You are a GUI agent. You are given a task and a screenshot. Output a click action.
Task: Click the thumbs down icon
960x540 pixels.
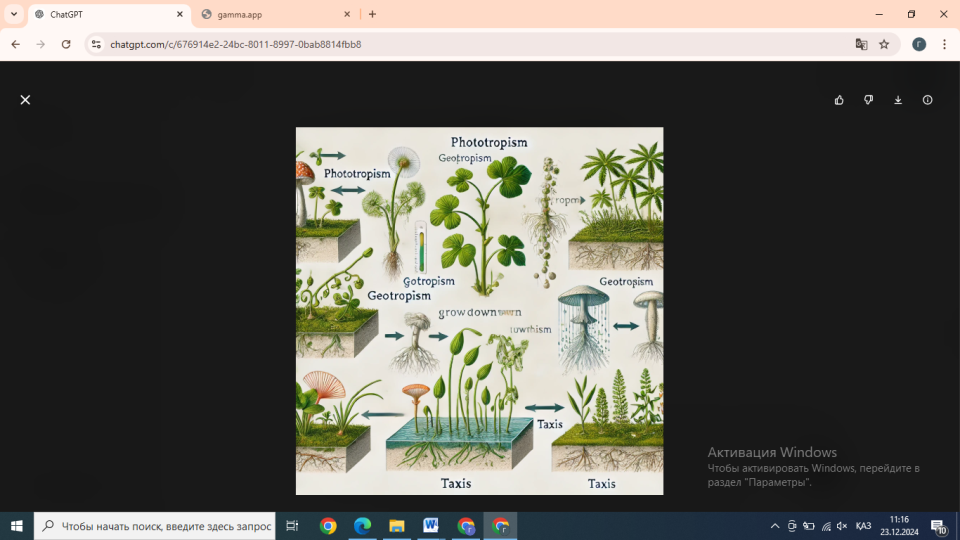868,100
